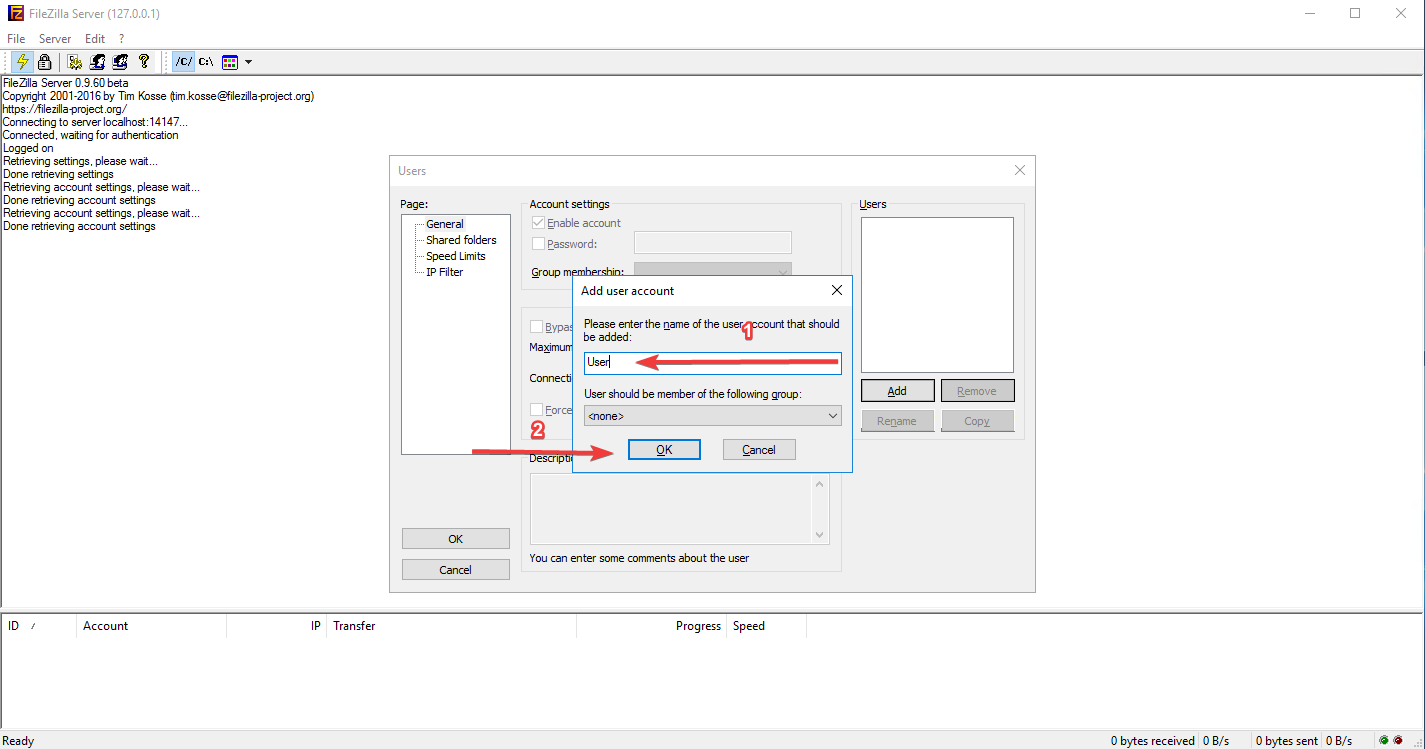Click the Rename user button
This screenshot has width=1425, height=749.
click(x=897, y=421)
